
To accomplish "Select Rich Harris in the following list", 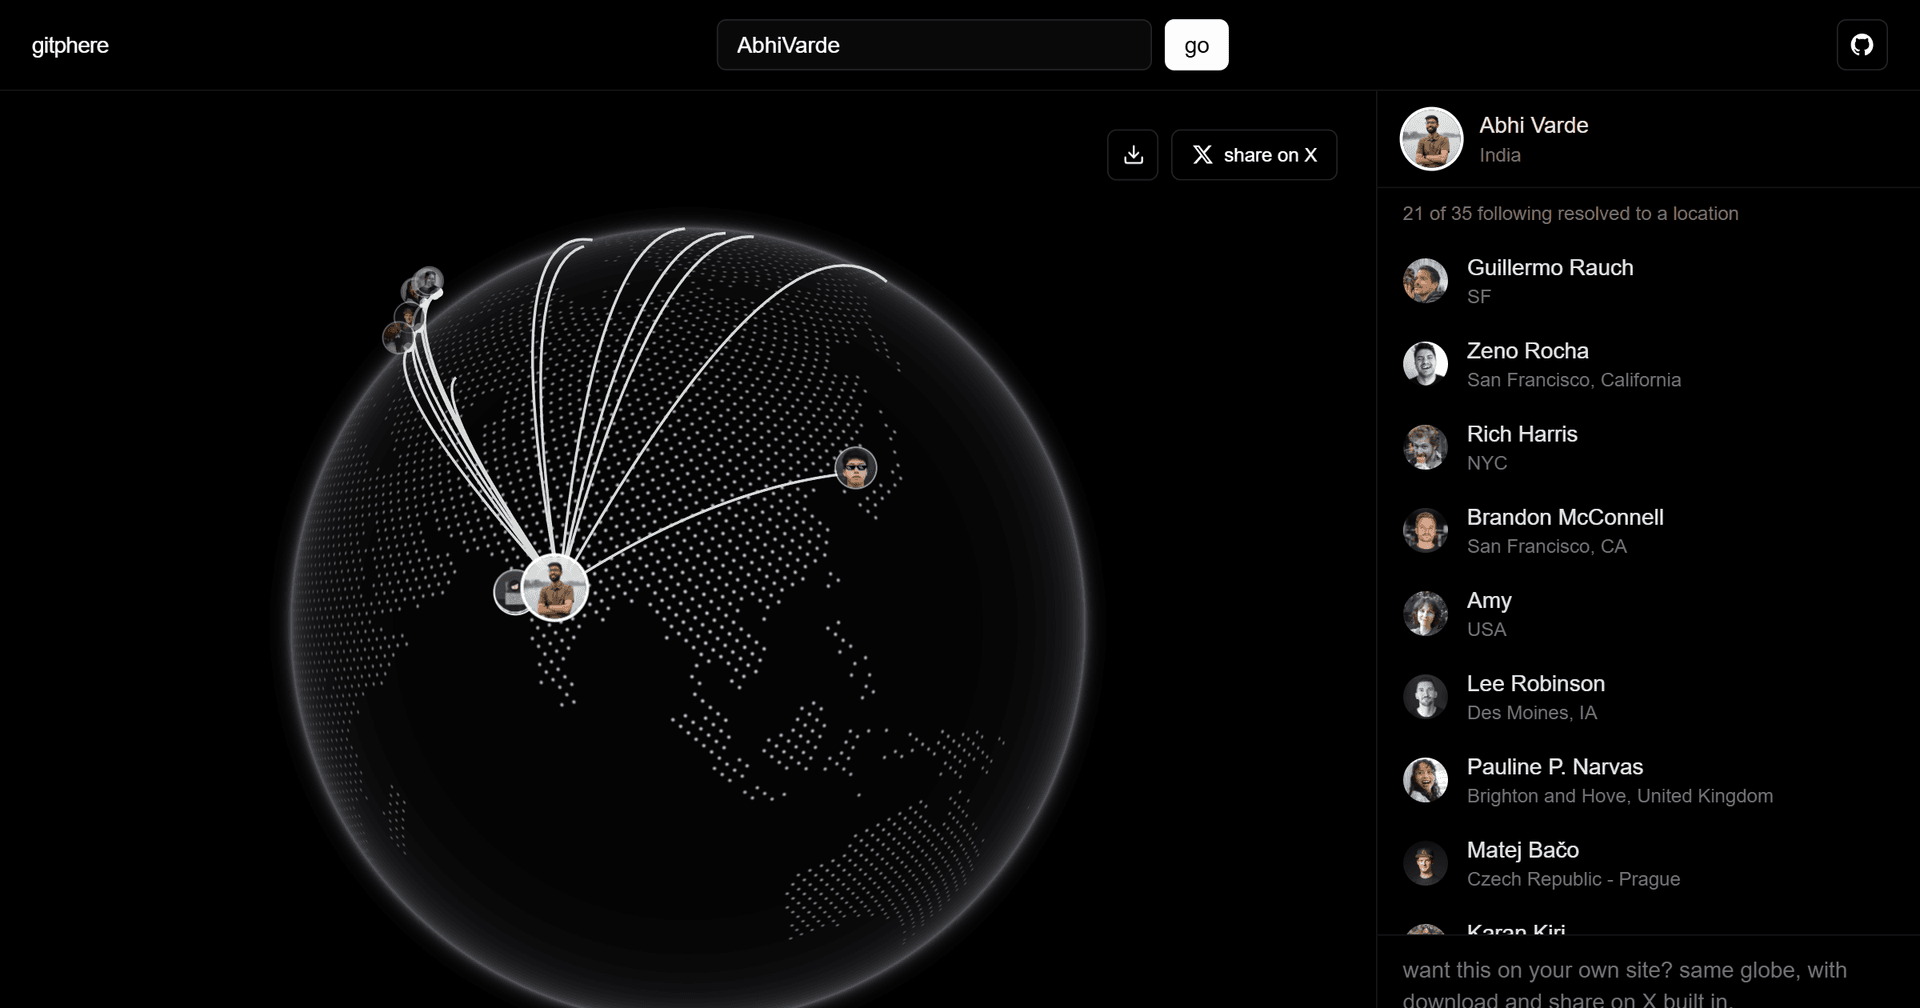I will point(1648,447).
